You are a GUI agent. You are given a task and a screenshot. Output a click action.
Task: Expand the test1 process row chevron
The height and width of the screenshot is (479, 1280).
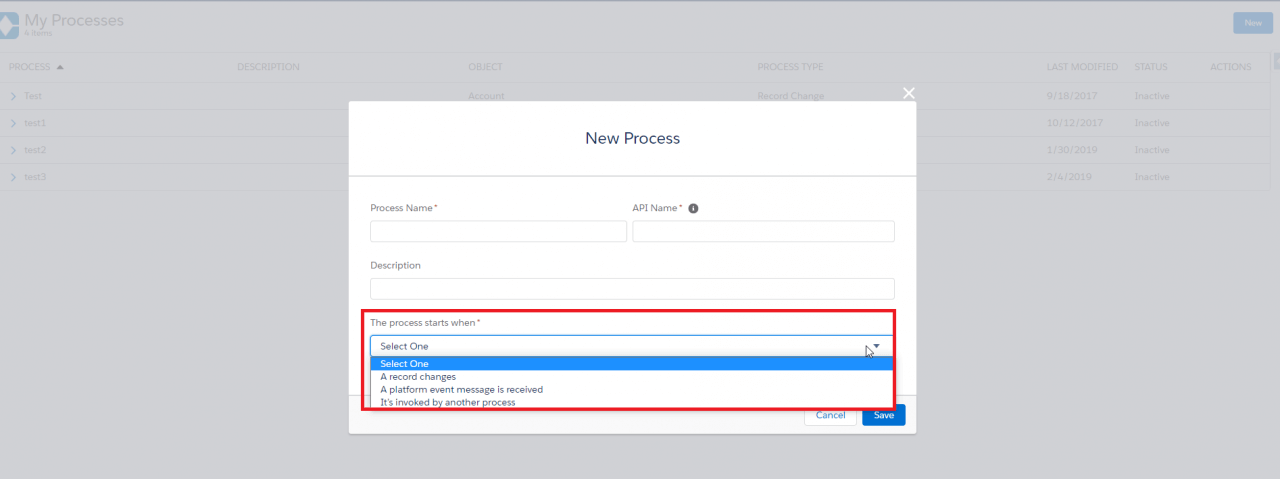[13, 123]
